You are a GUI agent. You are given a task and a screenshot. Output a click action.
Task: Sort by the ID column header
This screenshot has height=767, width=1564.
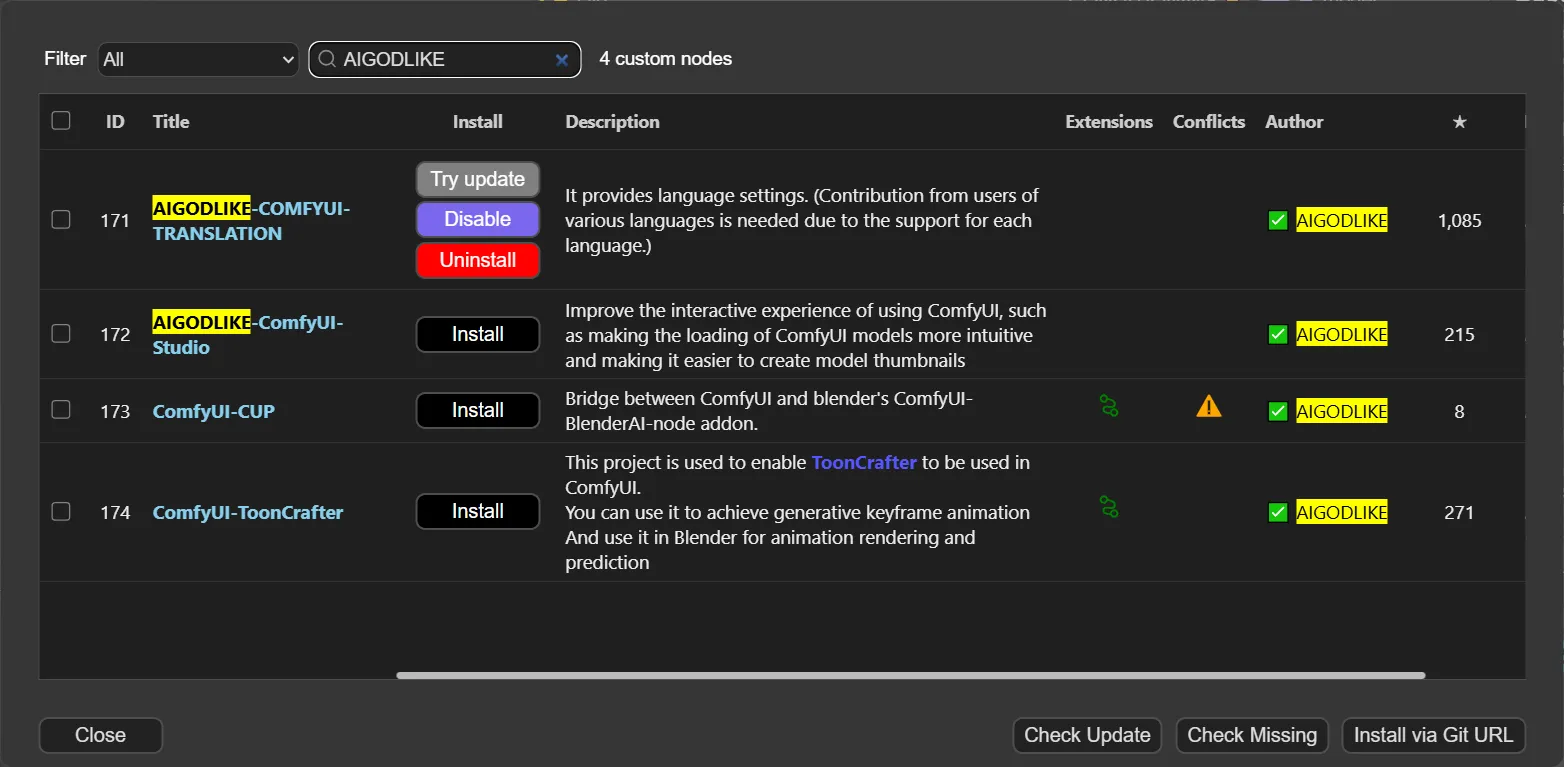coord(115,122)
